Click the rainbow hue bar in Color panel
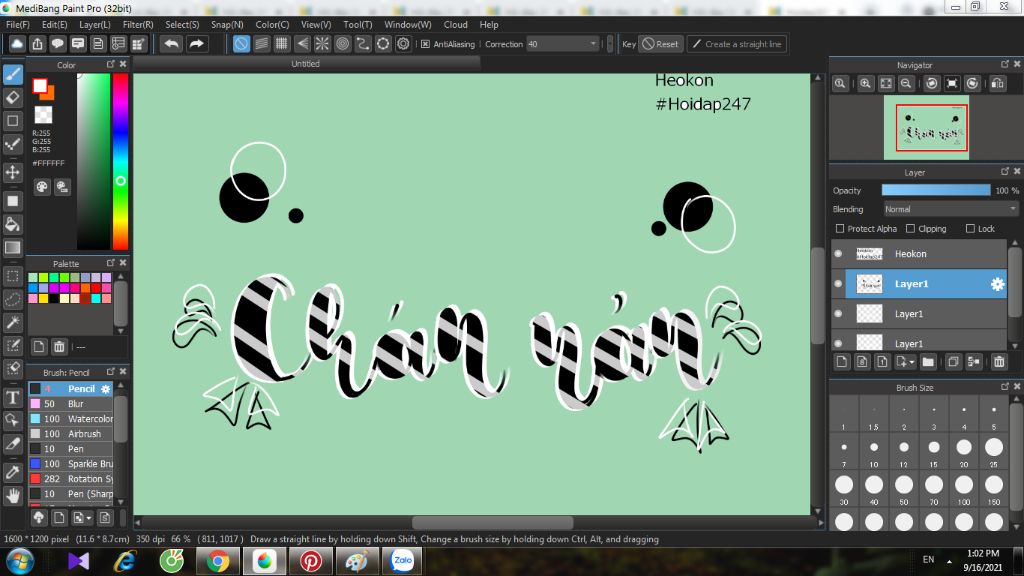Viewport: 1024px width, 576px height. (120, 161)
